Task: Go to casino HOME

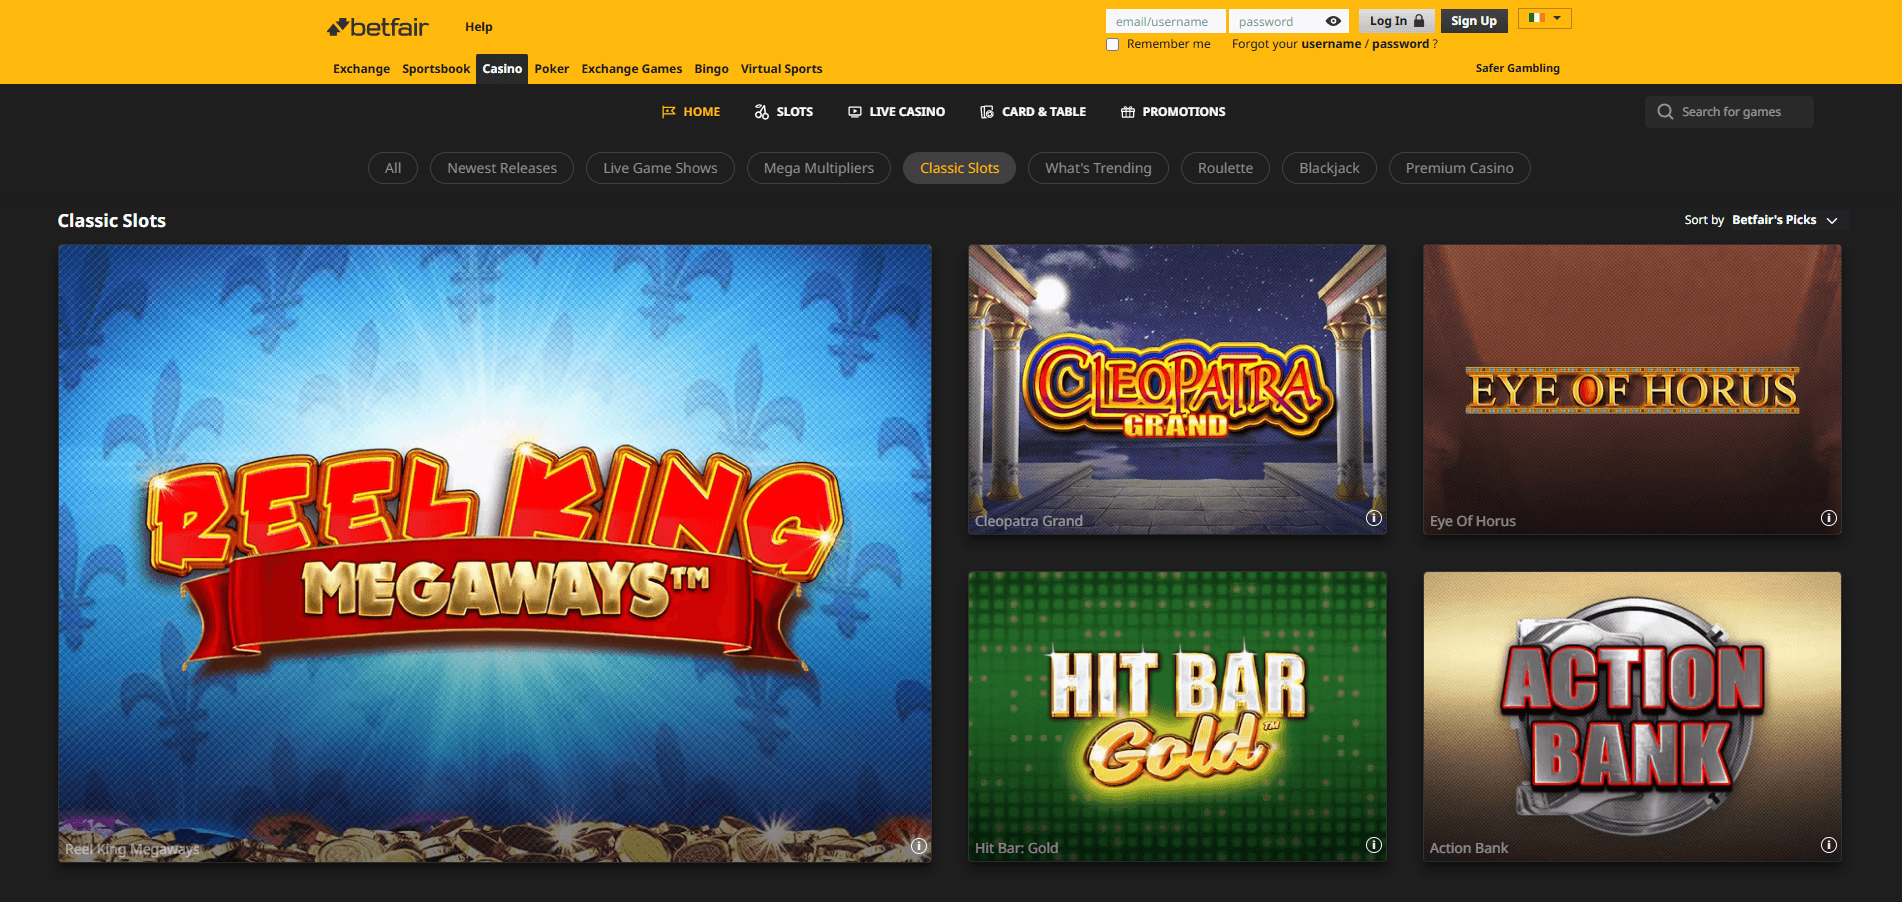Action: click(x=691, y=112)
